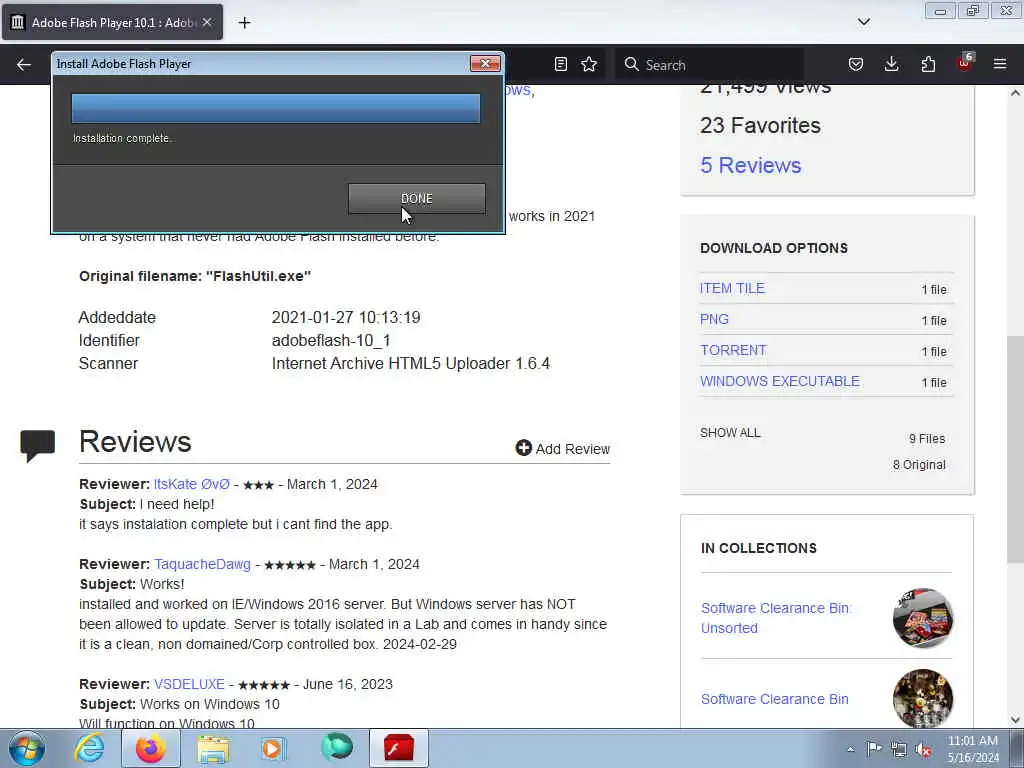Close the Install Adobe Flash Player dialog
Image resolution: width=1024 pixels, height=768 pixels.
click(485, 63)
